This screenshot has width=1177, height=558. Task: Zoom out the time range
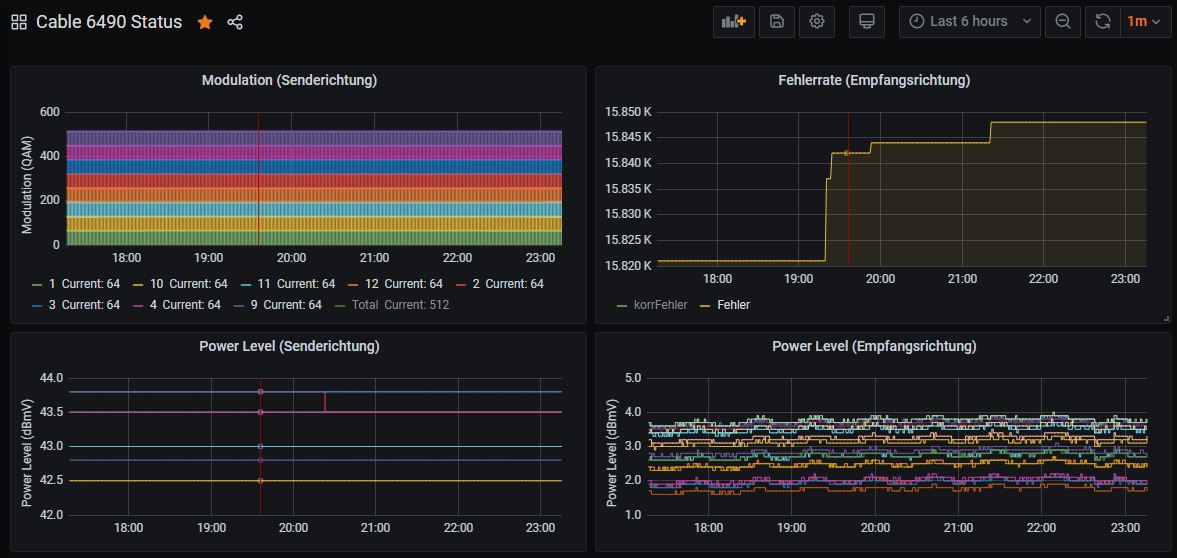coord(1063,21)
